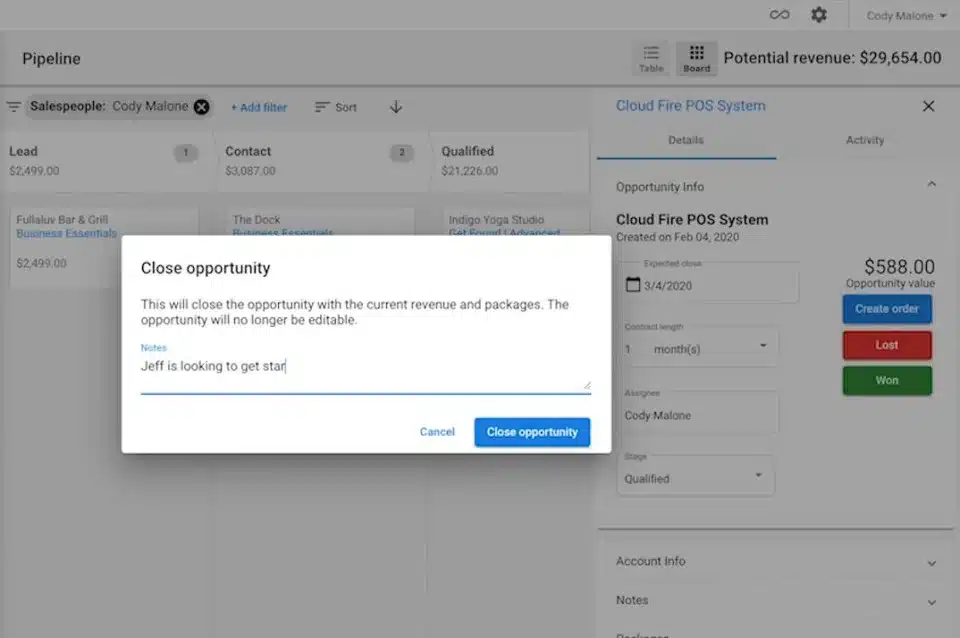The height and width of the screenshot is (638, 960).
Task: Cancel the Close opportunity dialog
Action: 437,432
